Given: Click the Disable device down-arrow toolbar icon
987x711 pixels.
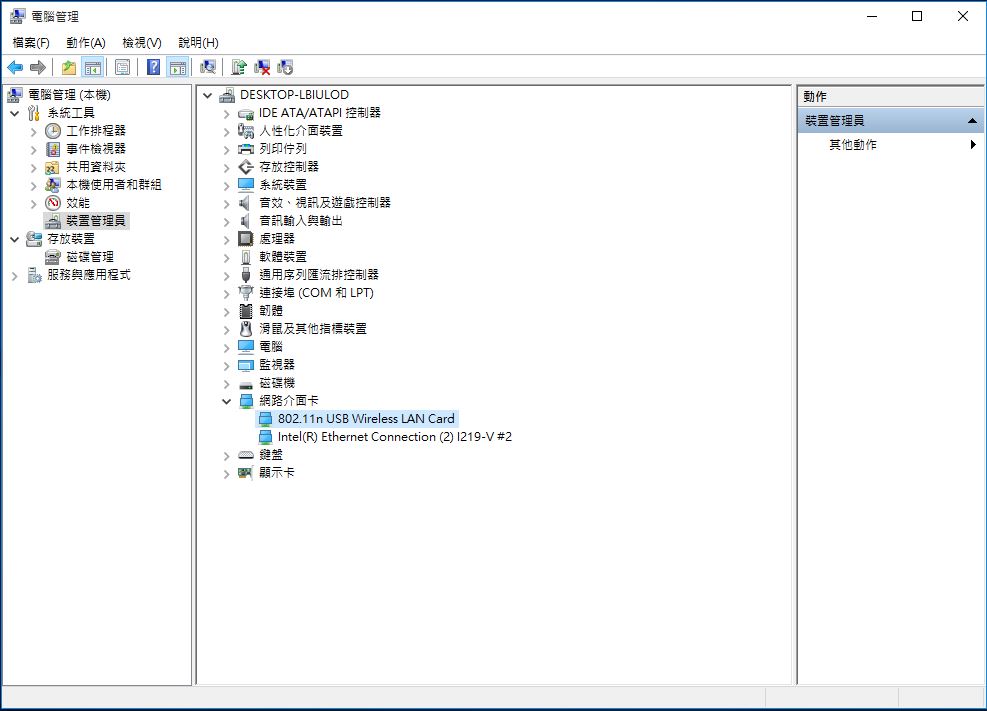Looking at the screenshot, I should (x=285, y=67).
